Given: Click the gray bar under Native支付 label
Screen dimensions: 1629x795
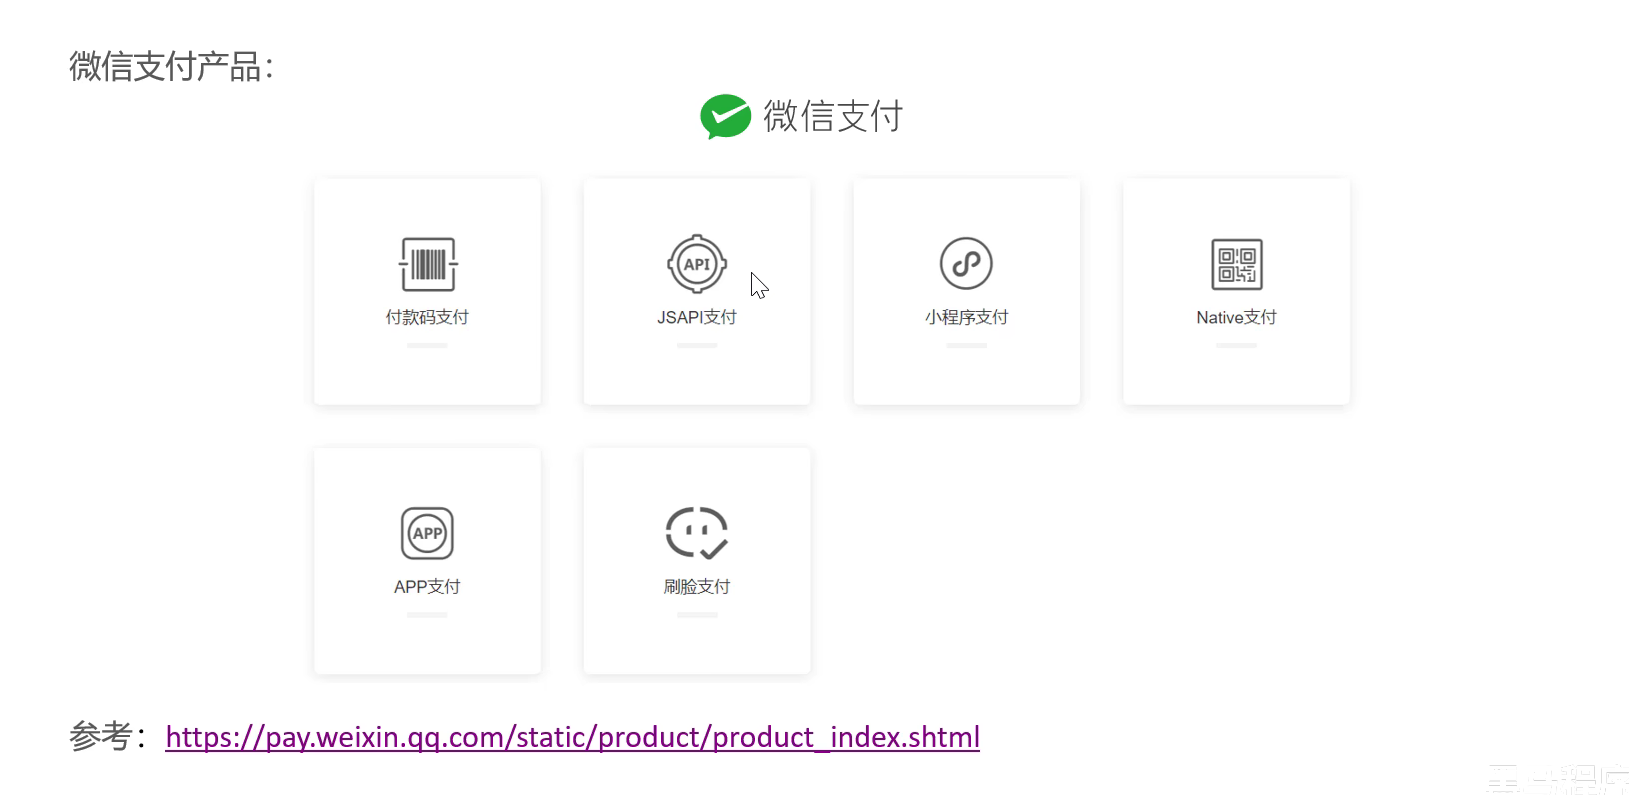Looking at the screenshot, I should (1236, 345).
